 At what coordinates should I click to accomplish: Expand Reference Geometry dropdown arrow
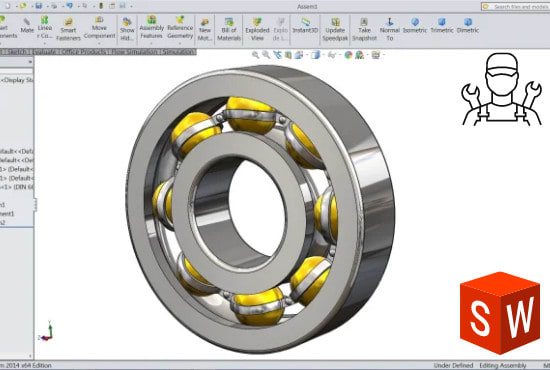click(180, 43)
